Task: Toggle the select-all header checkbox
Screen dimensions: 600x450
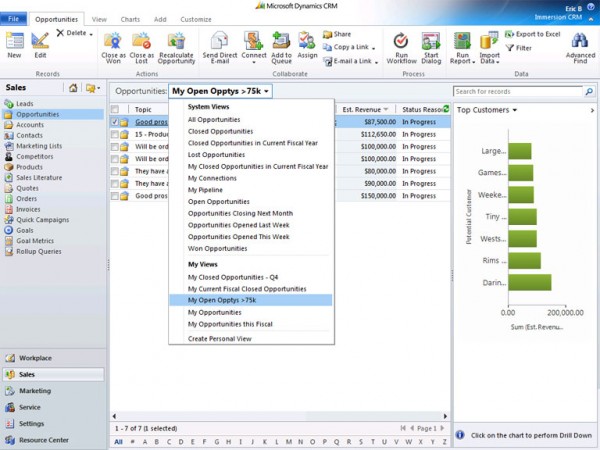Action: point(115,109)
